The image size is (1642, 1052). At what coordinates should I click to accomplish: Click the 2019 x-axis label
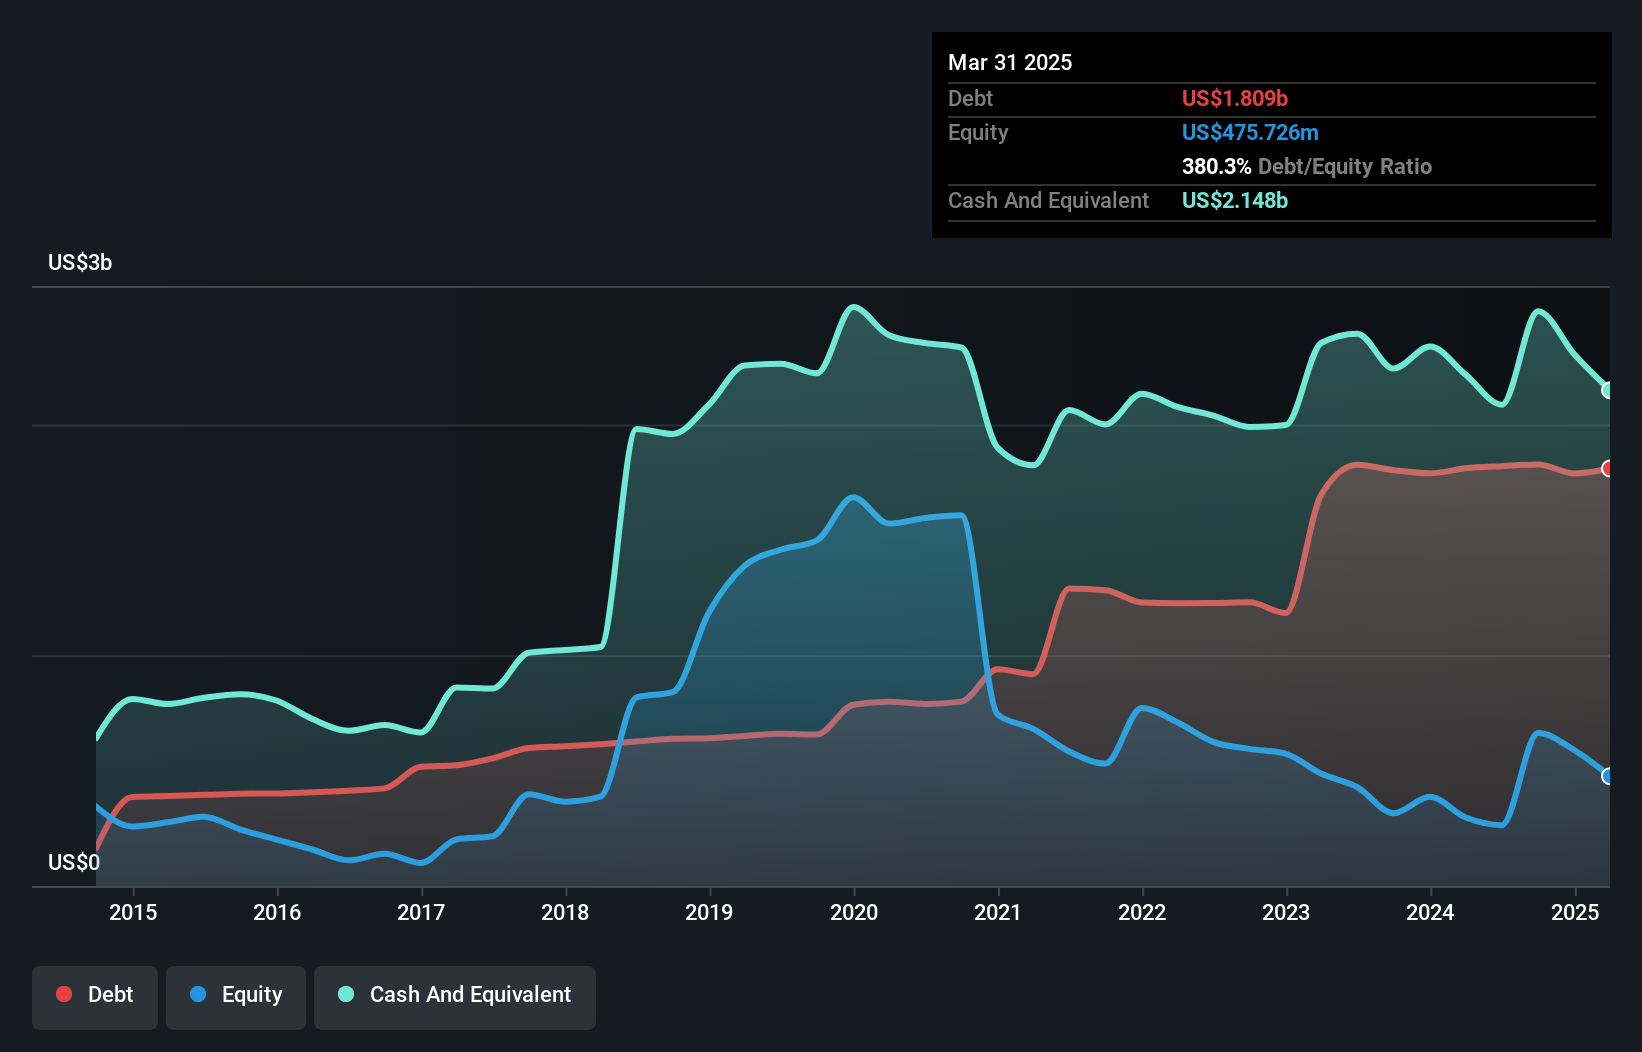click(x=709, y=912)
